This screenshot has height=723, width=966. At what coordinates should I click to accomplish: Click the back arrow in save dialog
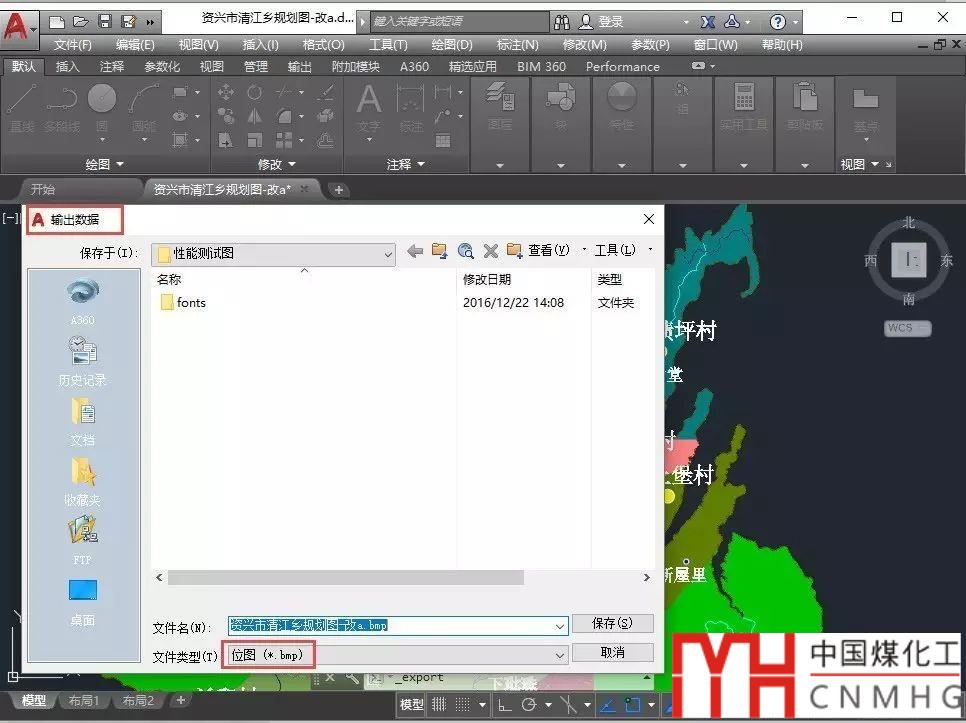(x=415, y=251)
